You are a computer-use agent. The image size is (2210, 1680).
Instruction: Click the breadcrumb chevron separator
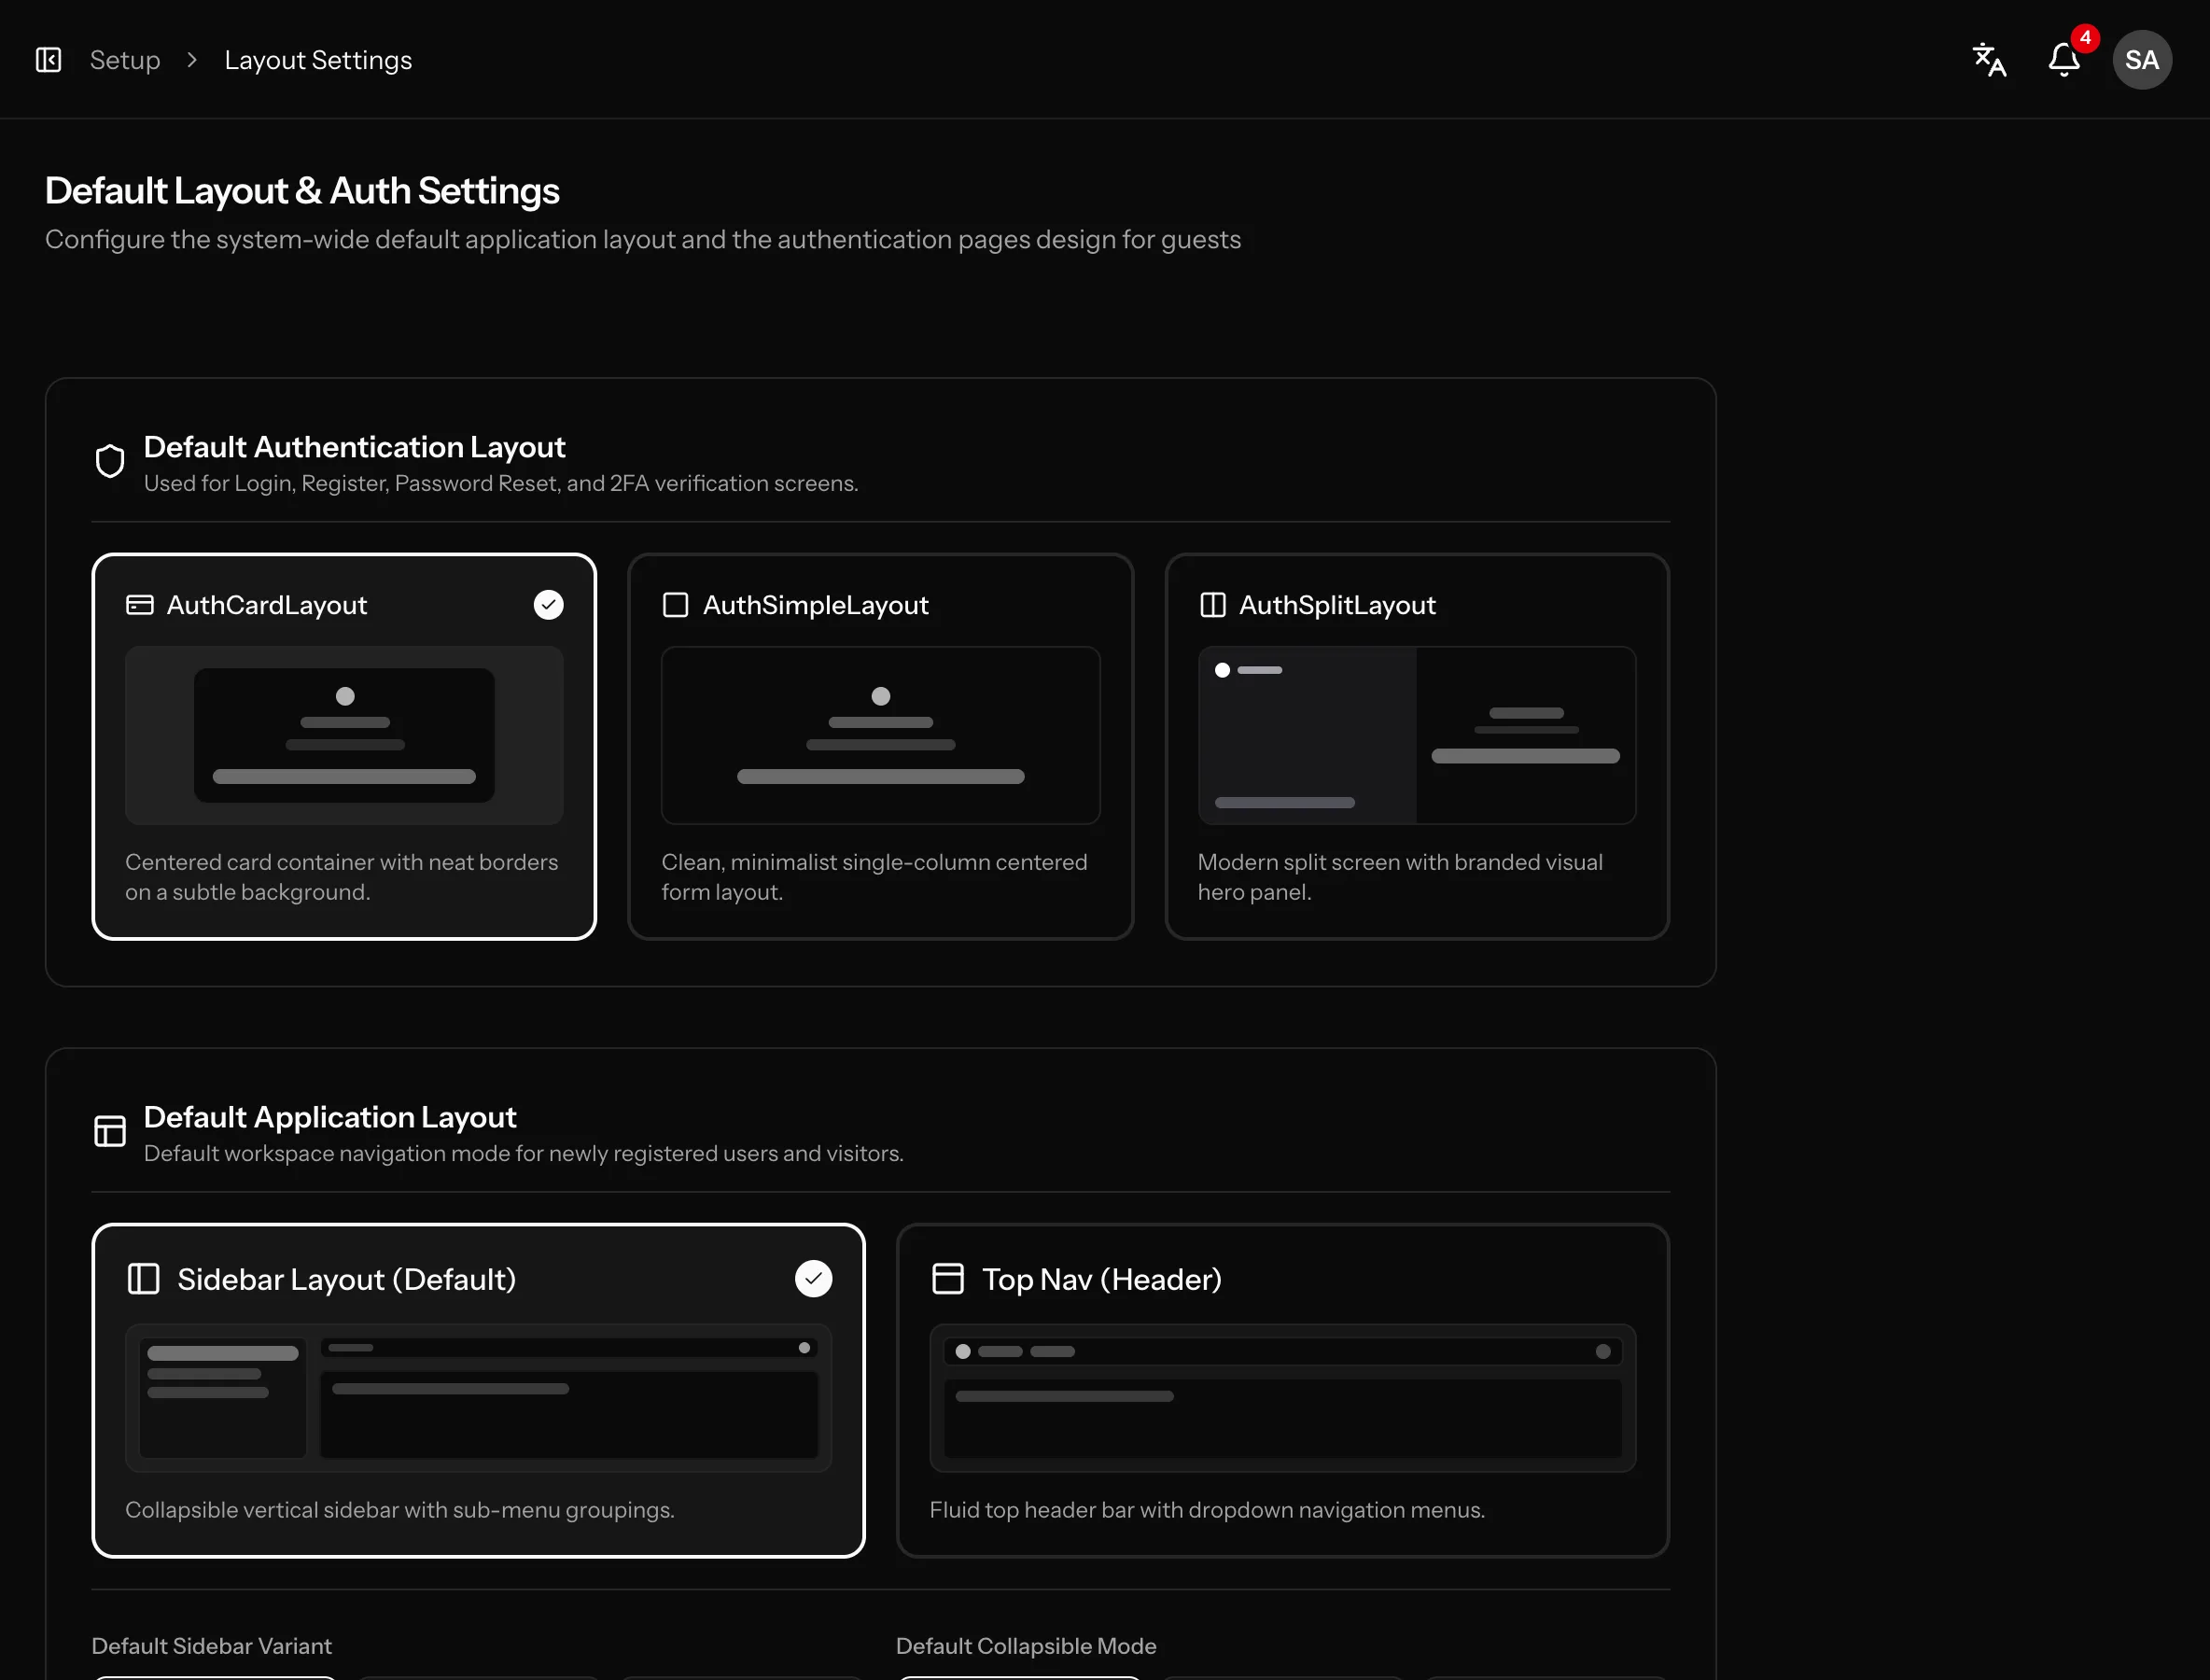(x=192, y=60)
